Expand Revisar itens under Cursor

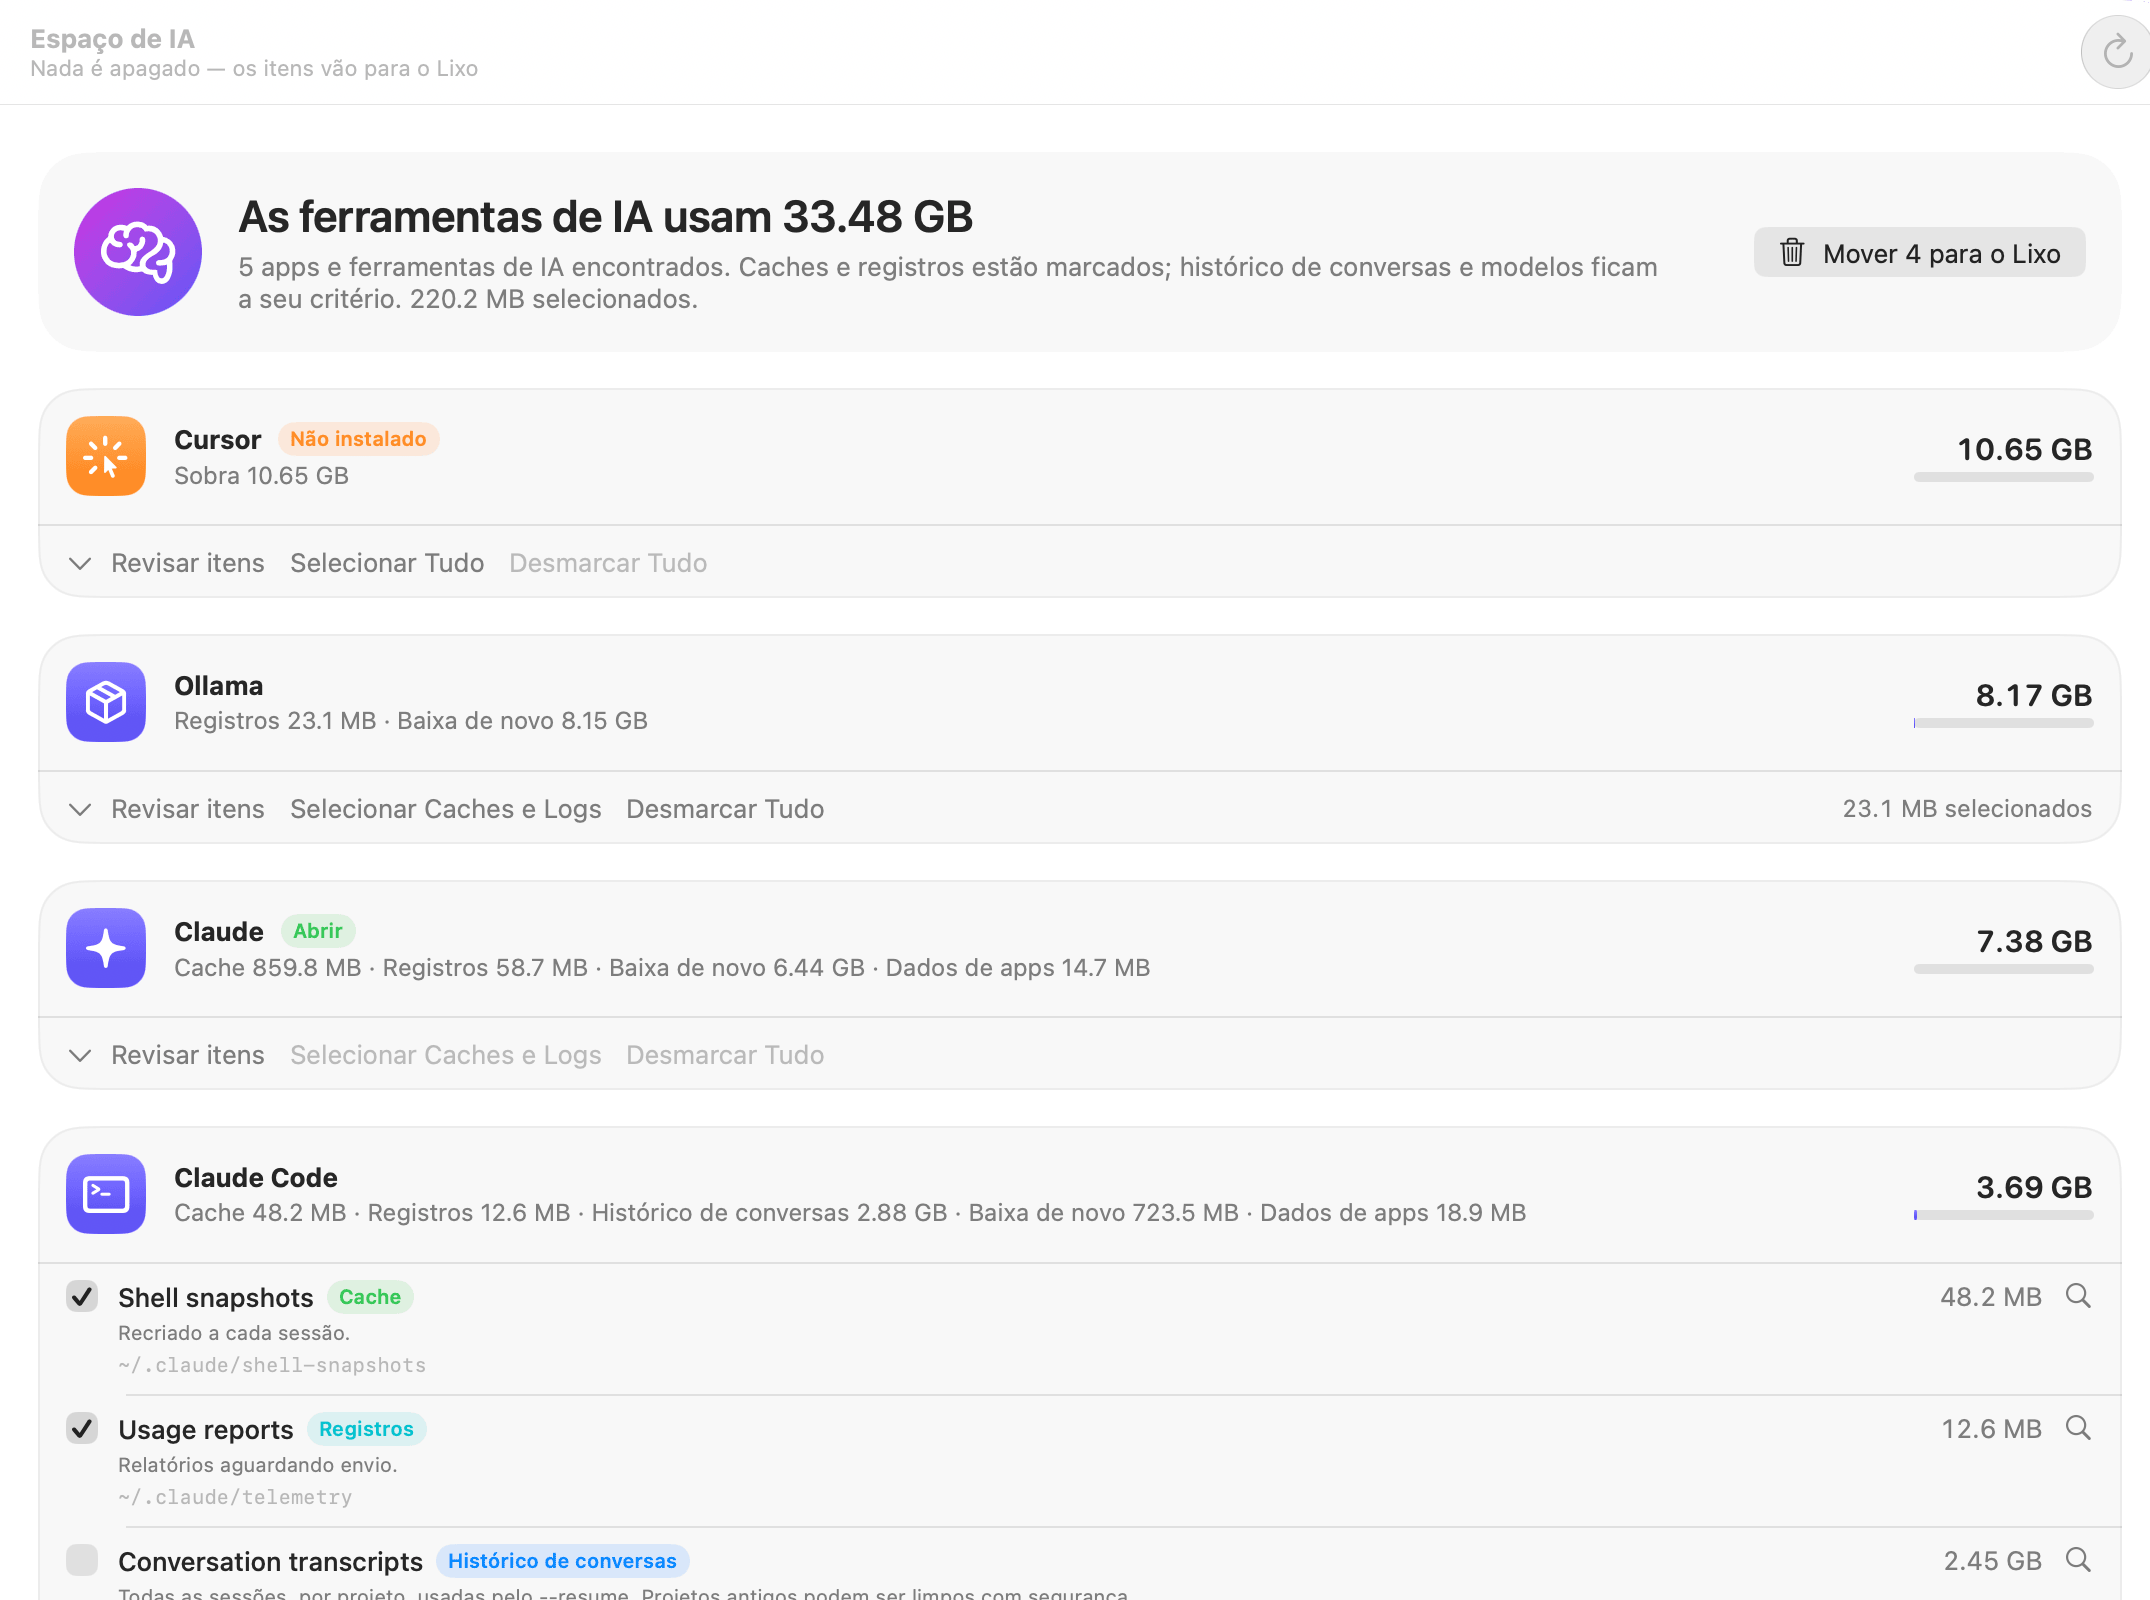167,563
